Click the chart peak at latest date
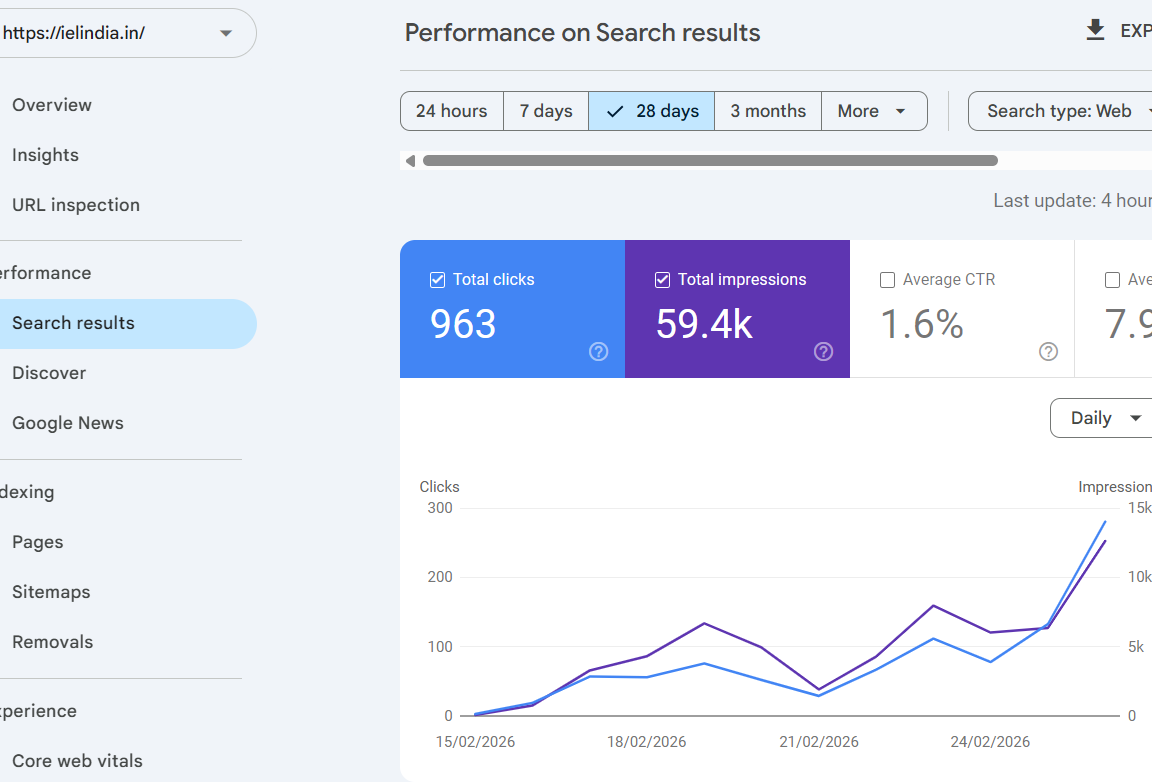 coord(1105,522)
